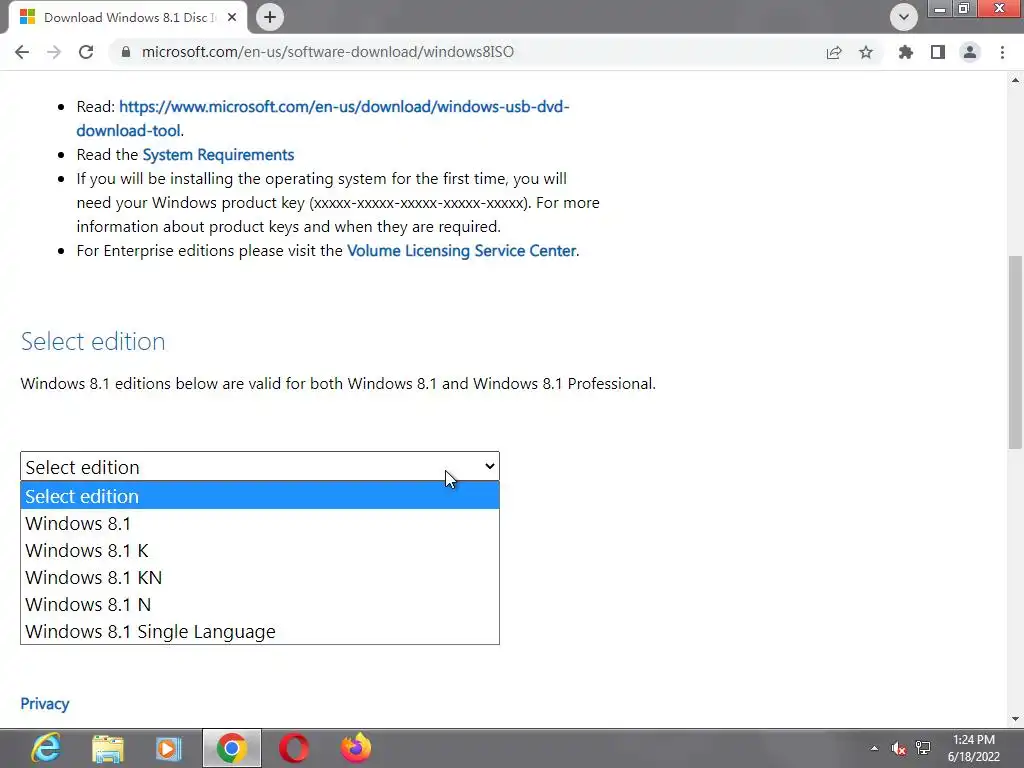Choose Windows 8.1 K edition
This screenshot has height=768, width=1024.
click(260, 551)
